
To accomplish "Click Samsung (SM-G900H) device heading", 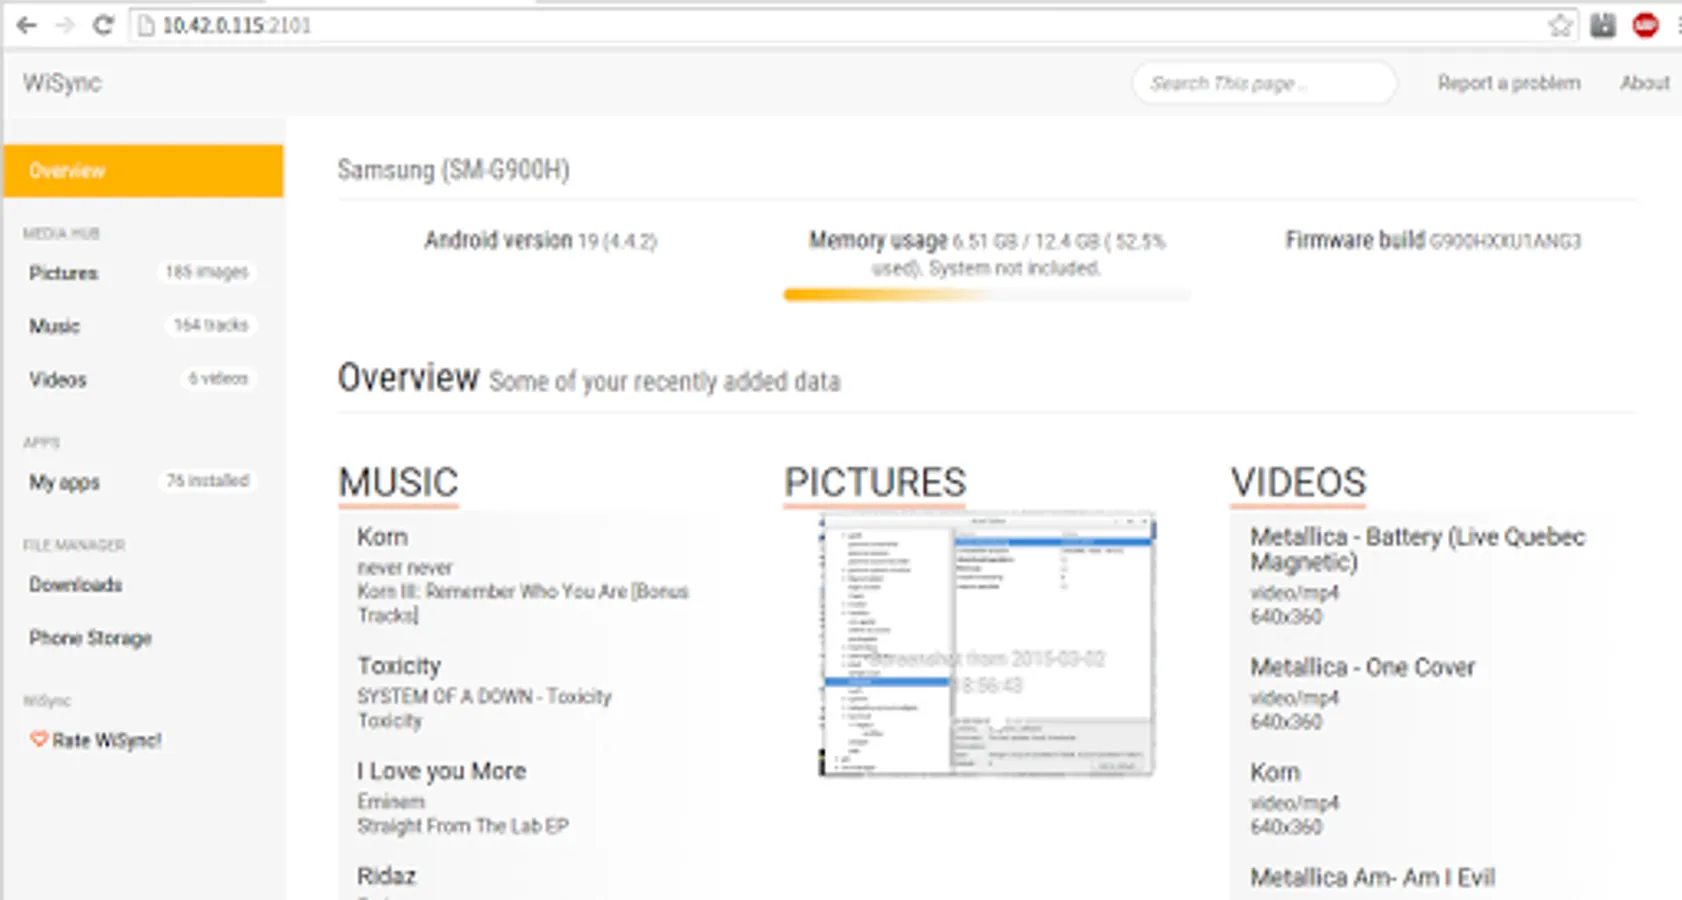I will pyautogui.click(x=453, y=170).
